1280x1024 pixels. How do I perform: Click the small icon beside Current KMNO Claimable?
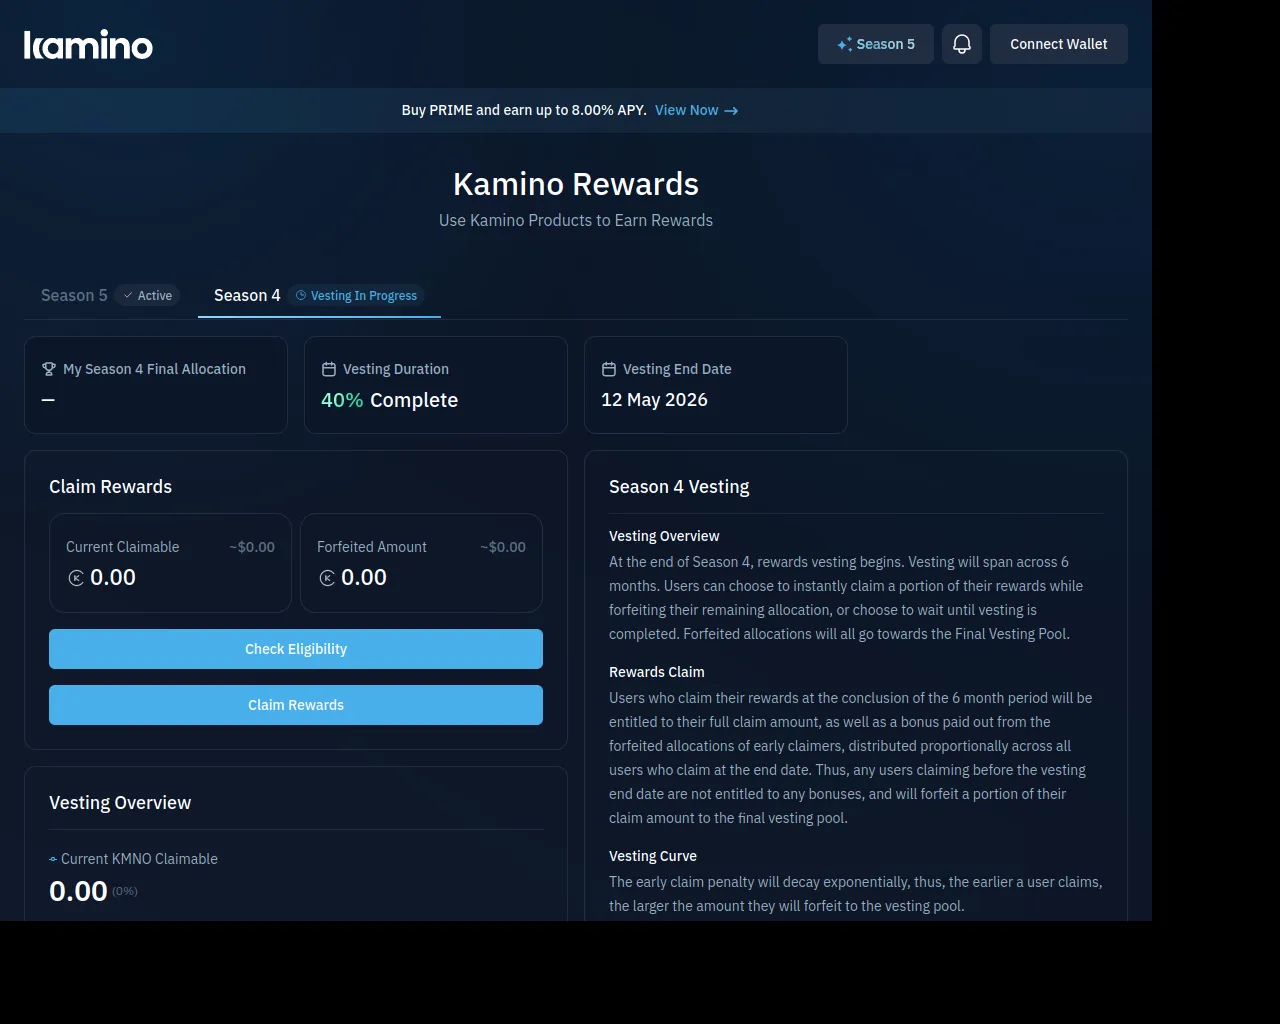pyautogui.click(x=53, y=859)
